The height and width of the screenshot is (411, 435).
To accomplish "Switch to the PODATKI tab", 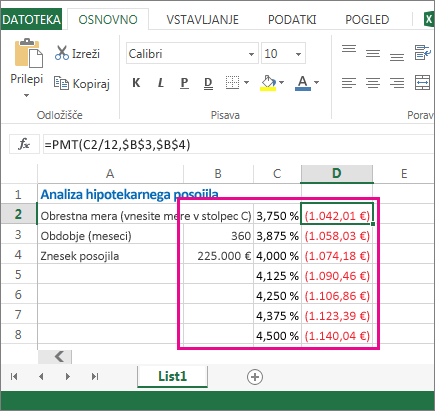I will [x=292, y=20].
